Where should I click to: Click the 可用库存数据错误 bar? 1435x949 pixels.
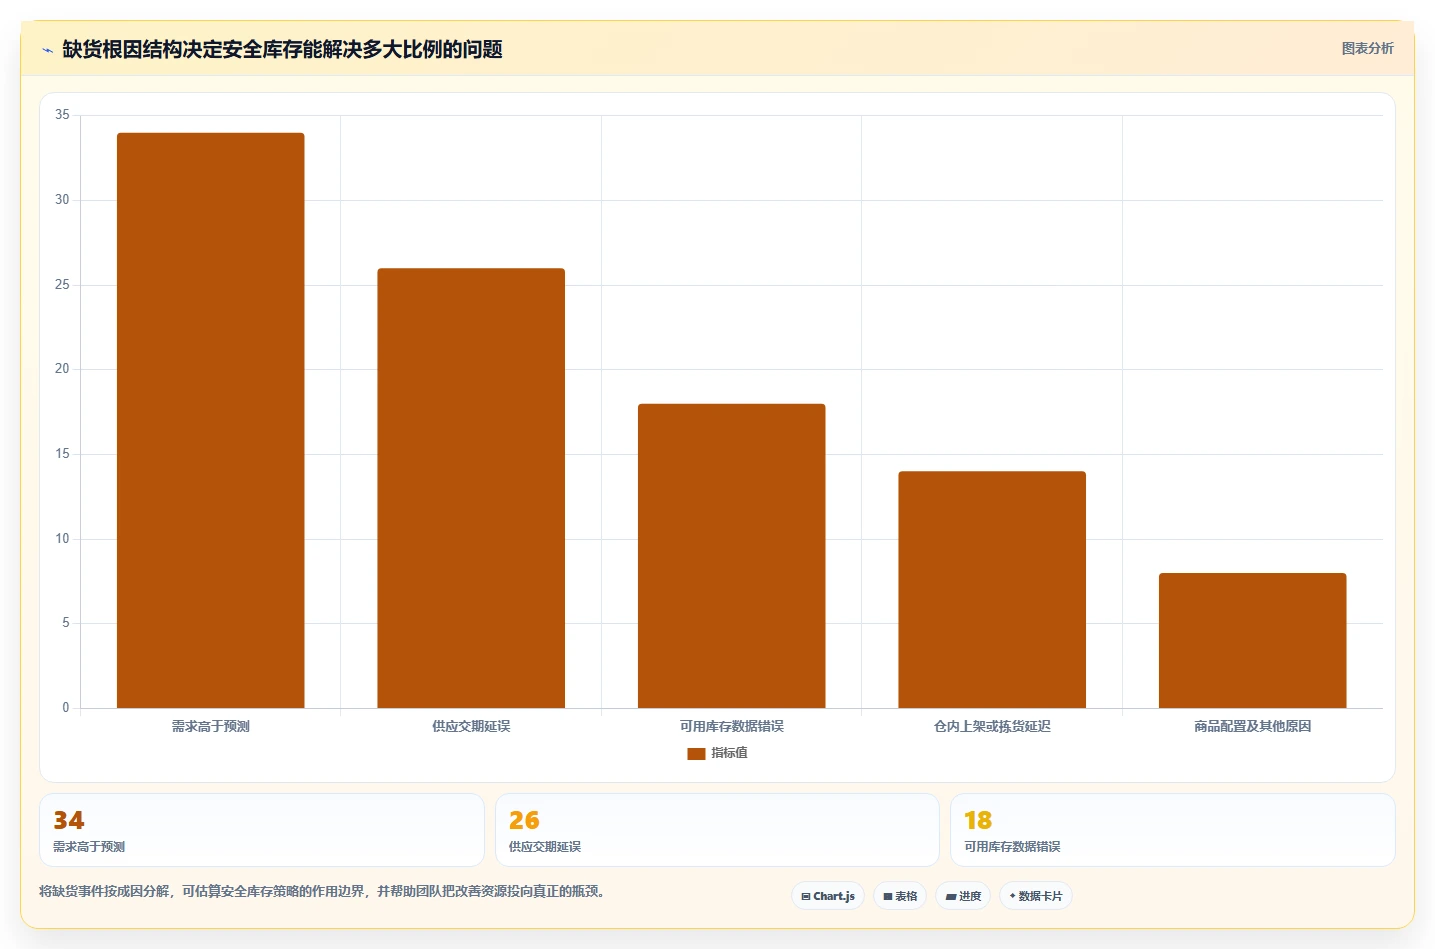[731, 556]
